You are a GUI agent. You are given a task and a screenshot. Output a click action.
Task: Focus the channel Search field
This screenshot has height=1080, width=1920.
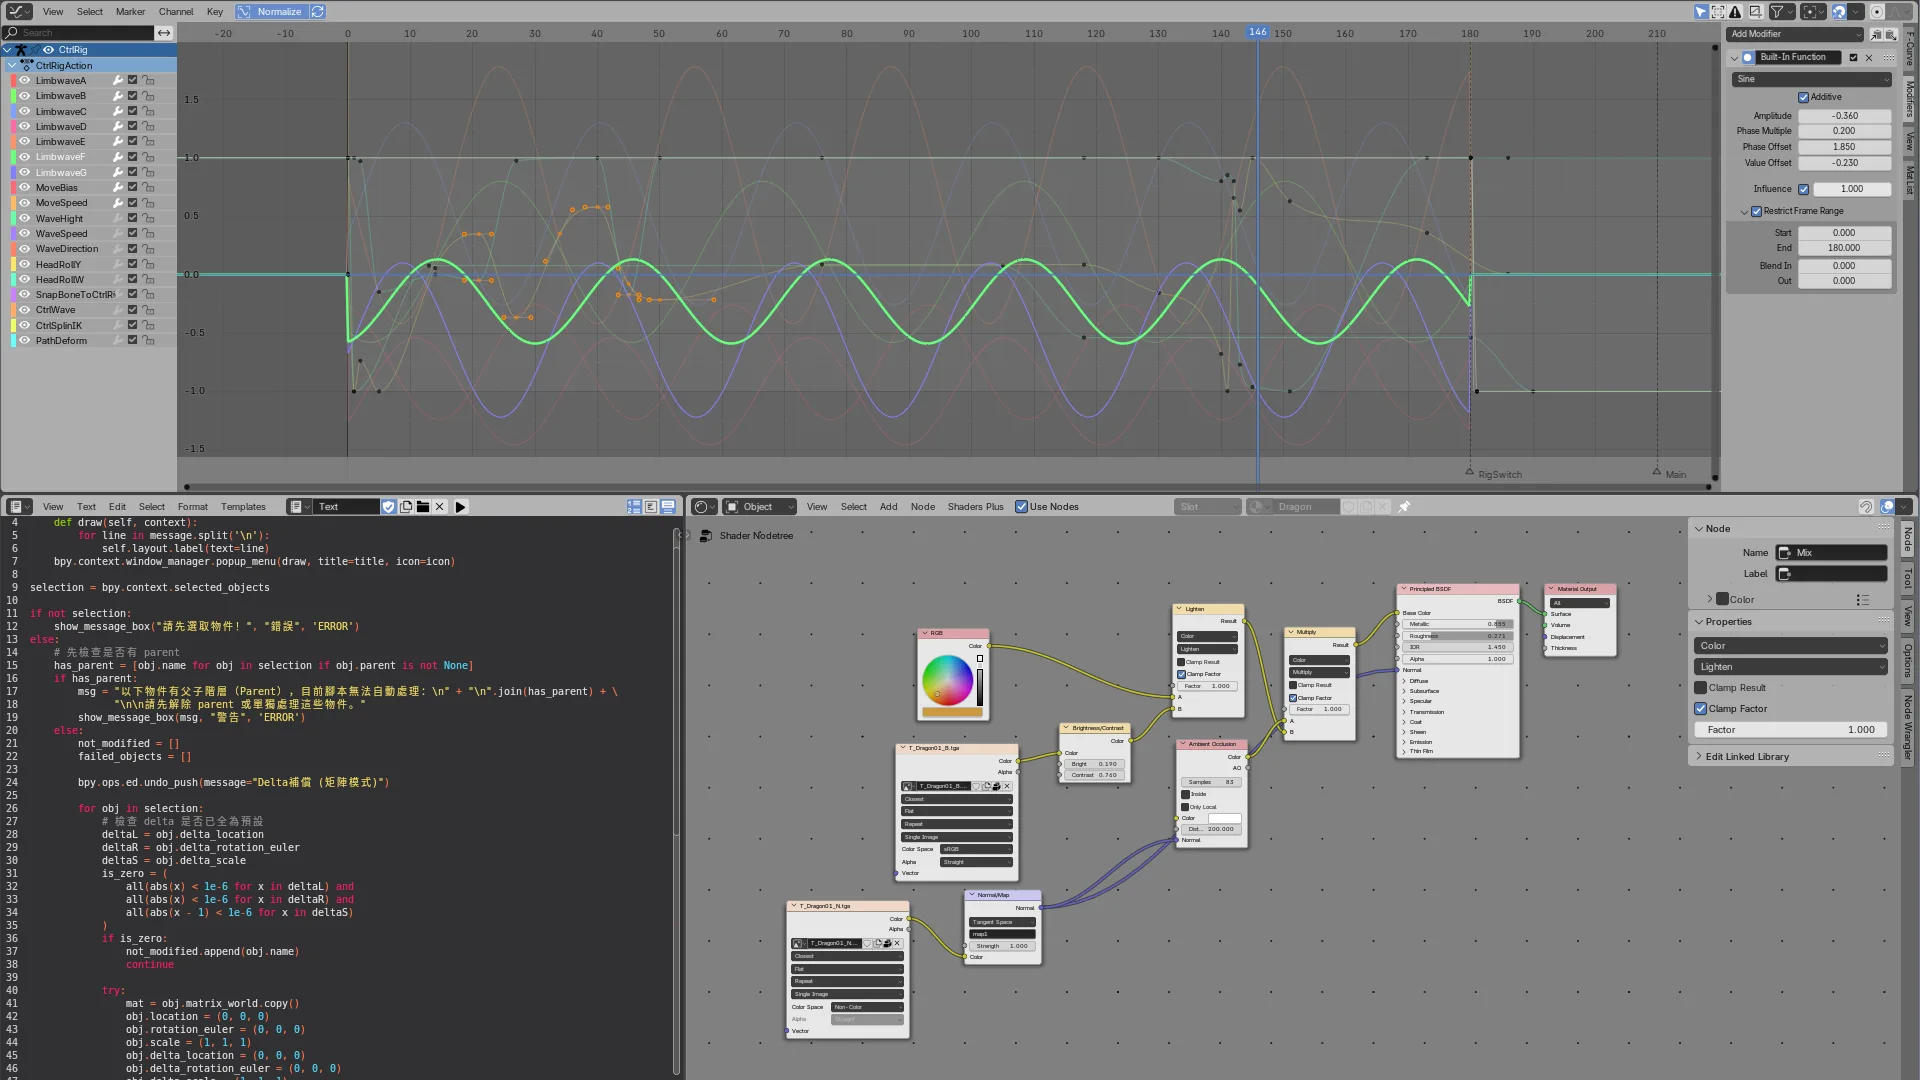(79, 33)
